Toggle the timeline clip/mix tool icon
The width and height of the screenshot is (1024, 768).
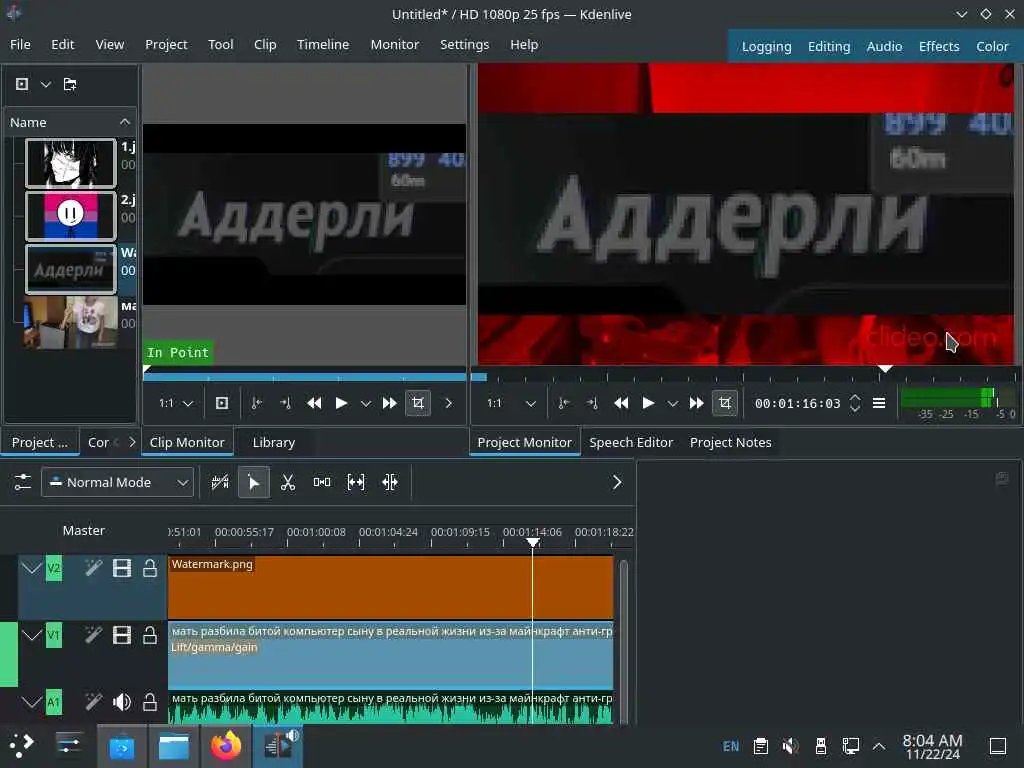[x=220, y=483]
